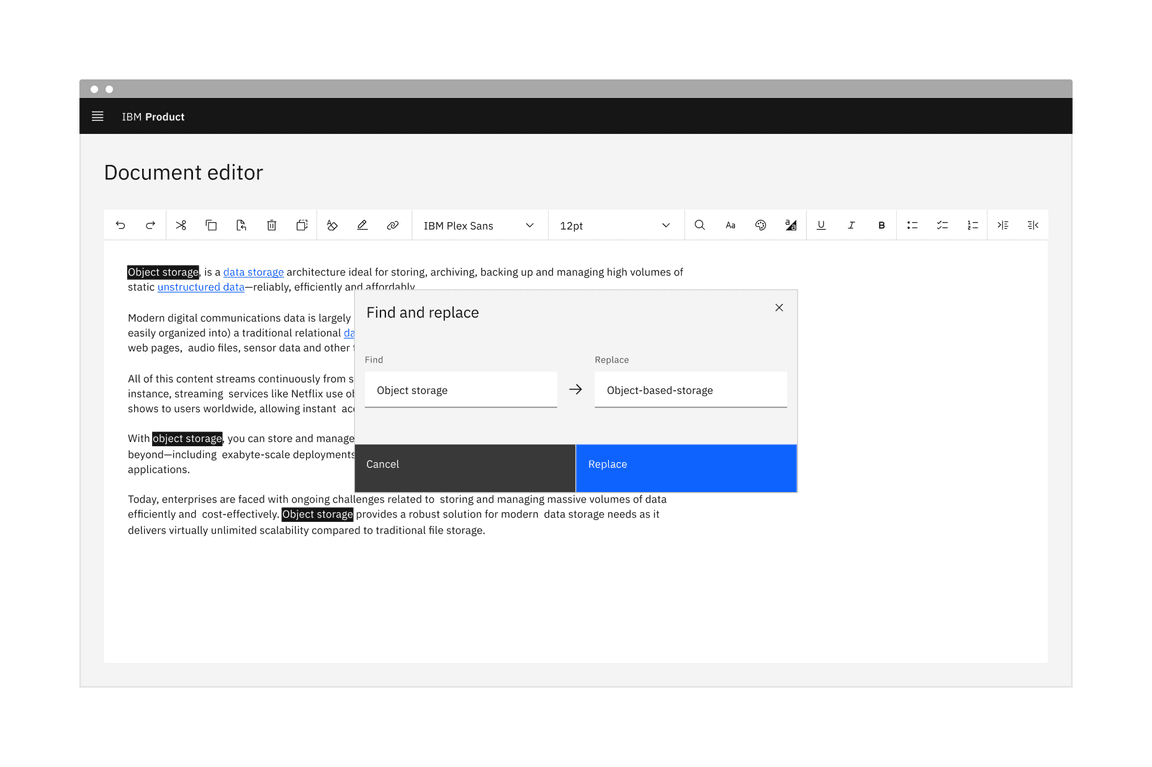
Task: Open the hamburger menu in the header
Action: (x=97, y=116)
